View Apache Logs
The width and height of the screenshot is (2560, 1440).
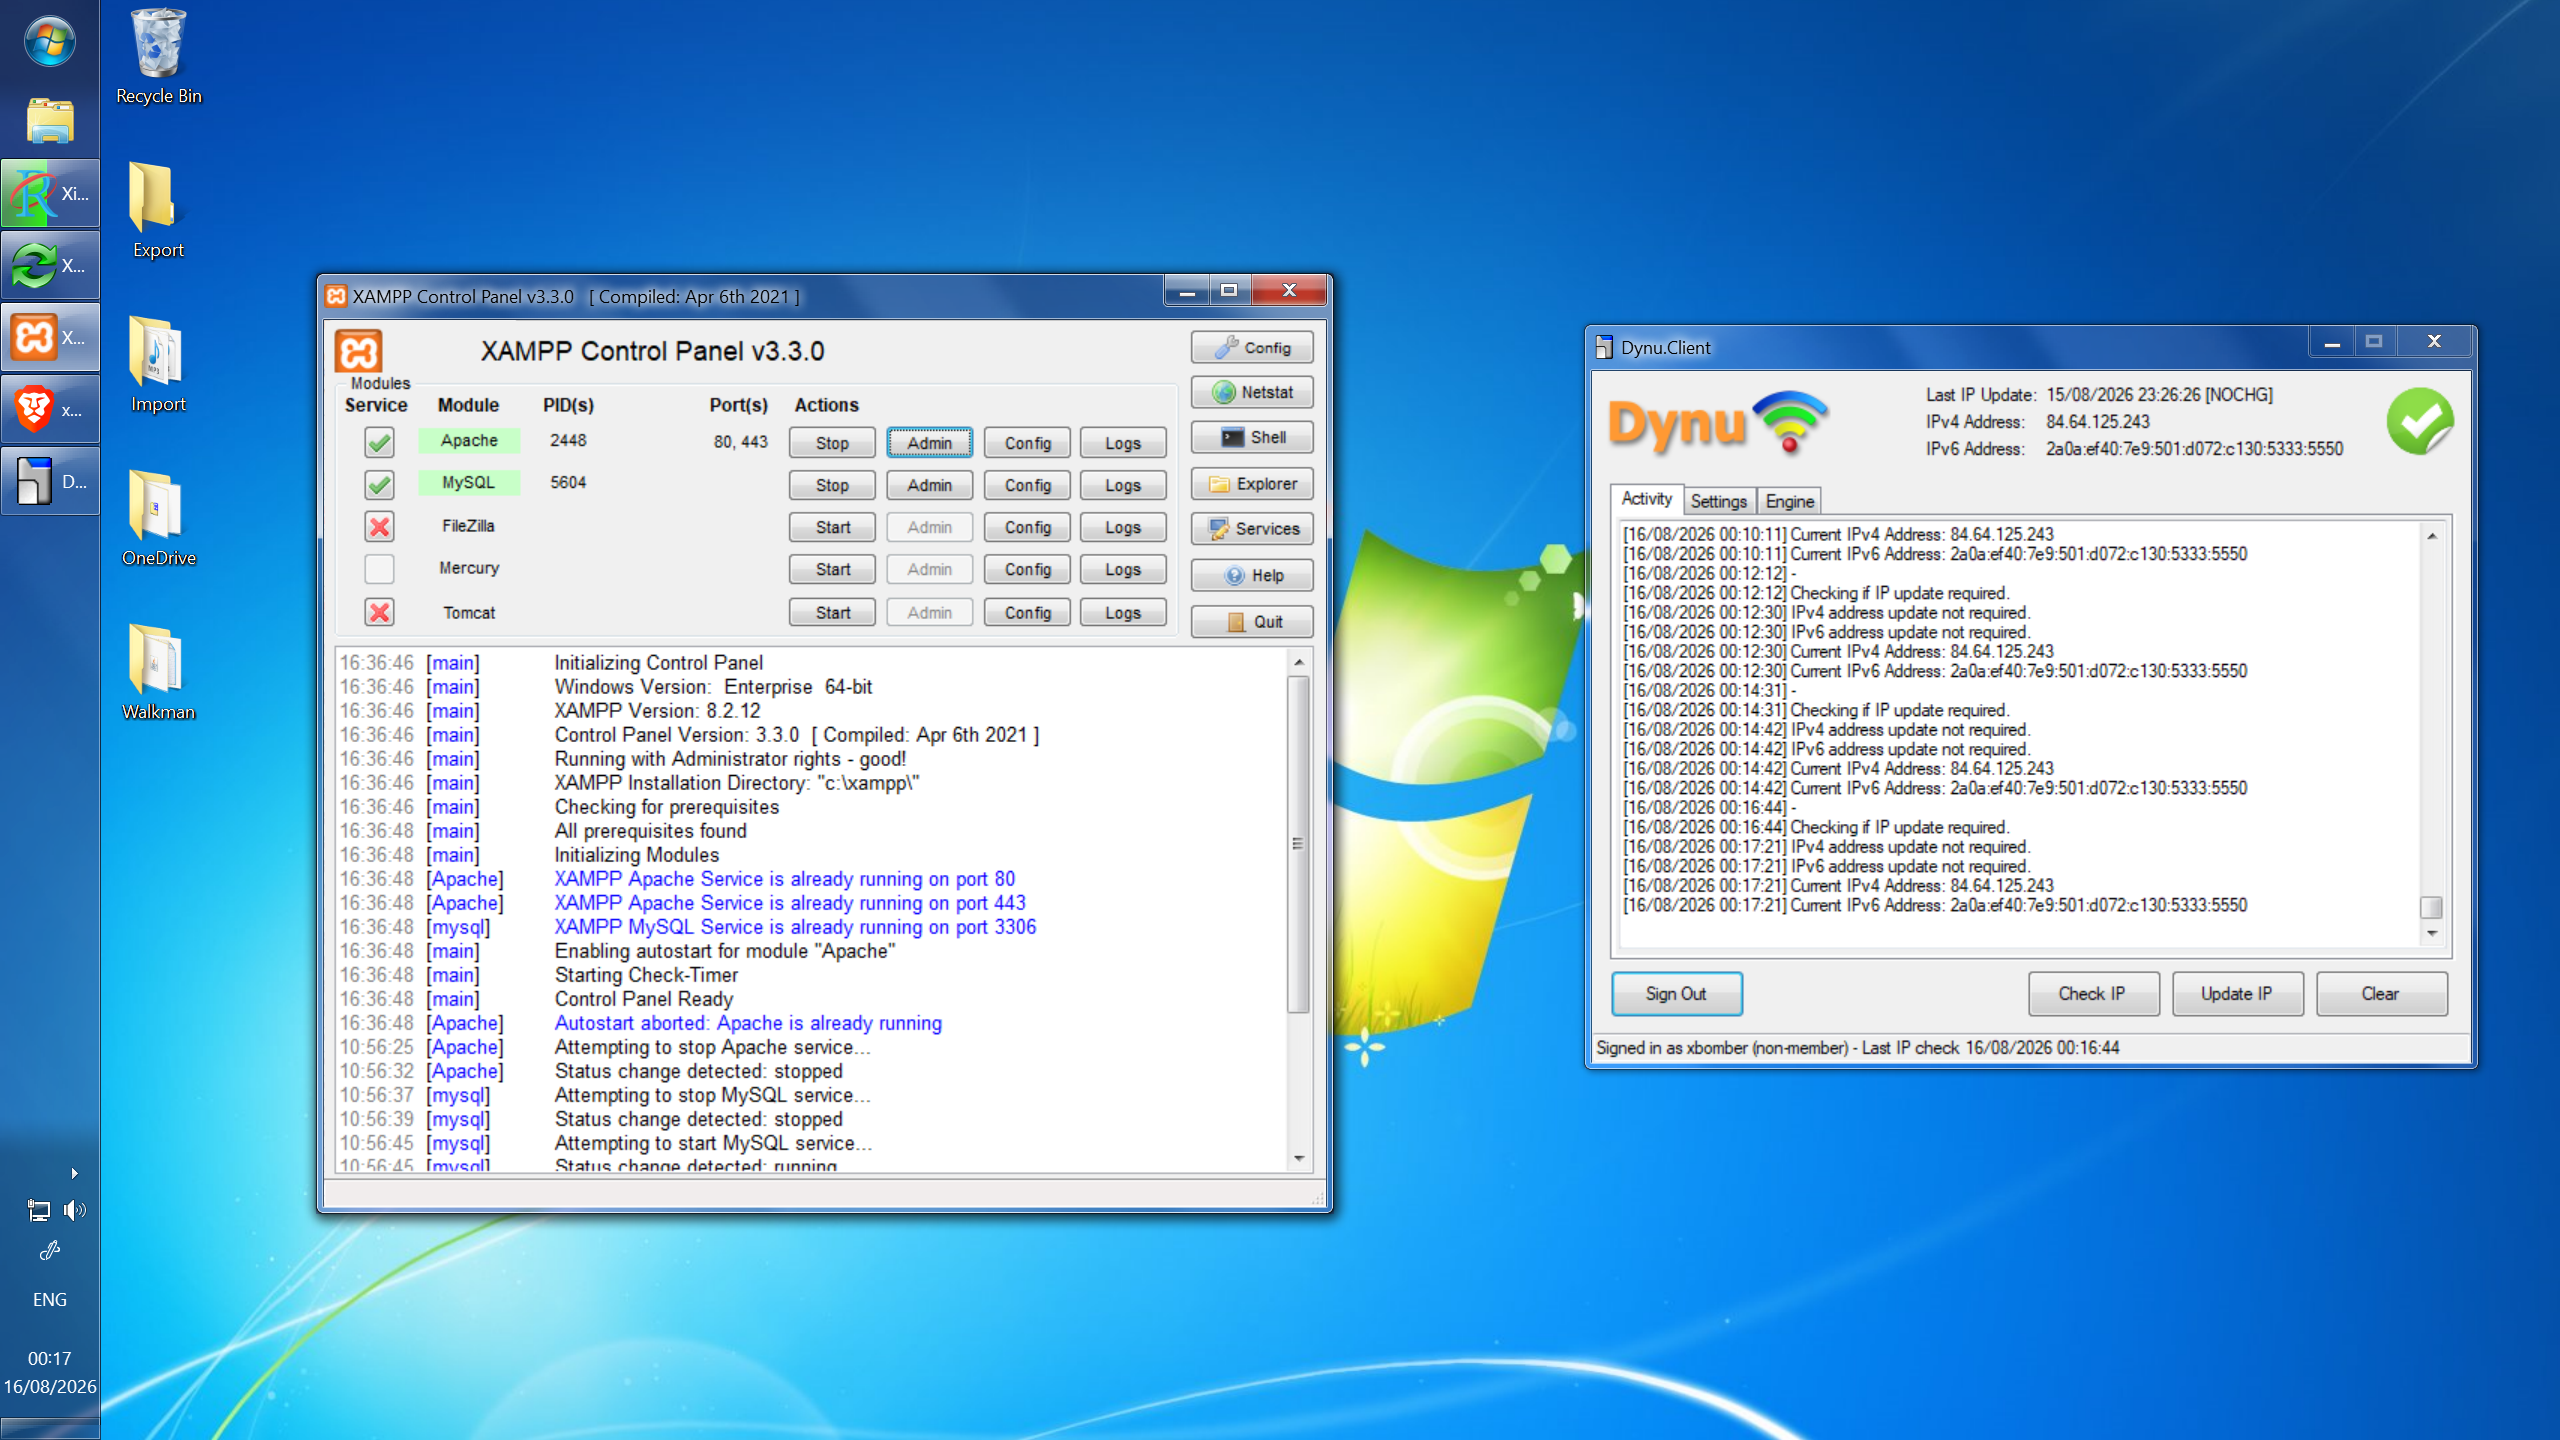[1123, 443]
